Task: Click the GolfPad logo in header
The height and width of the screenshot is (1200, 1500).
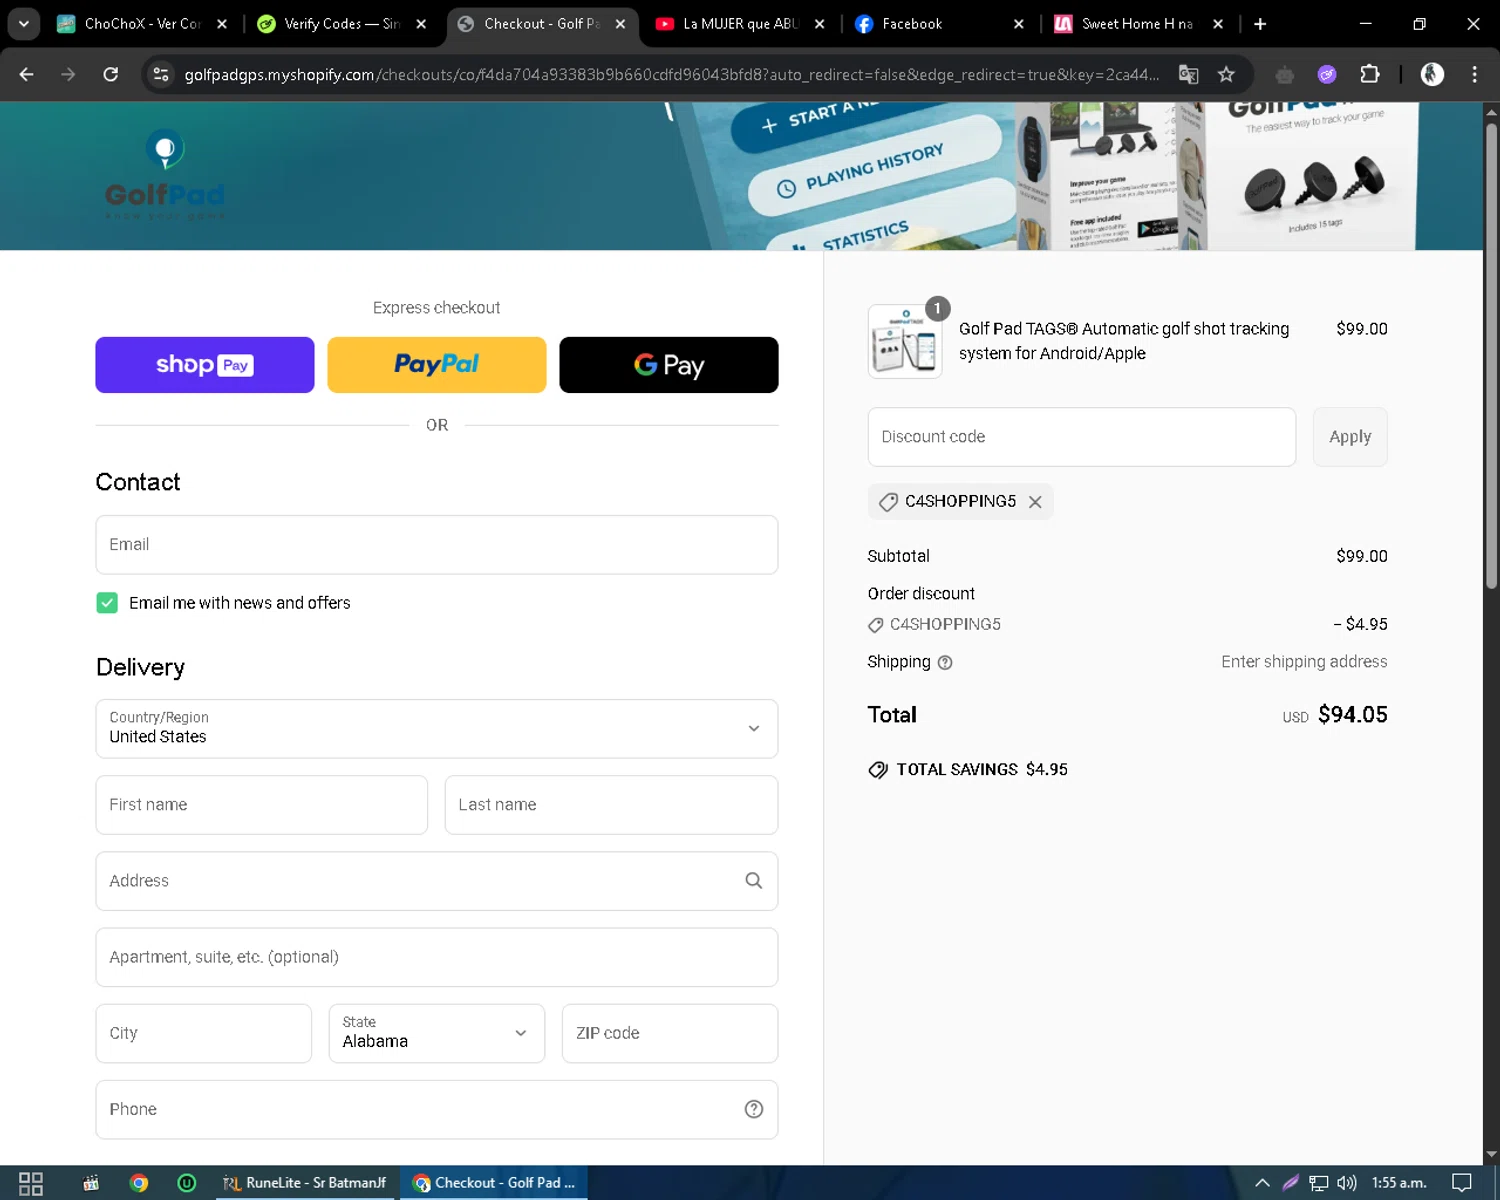Action: (x=165, y=175)
